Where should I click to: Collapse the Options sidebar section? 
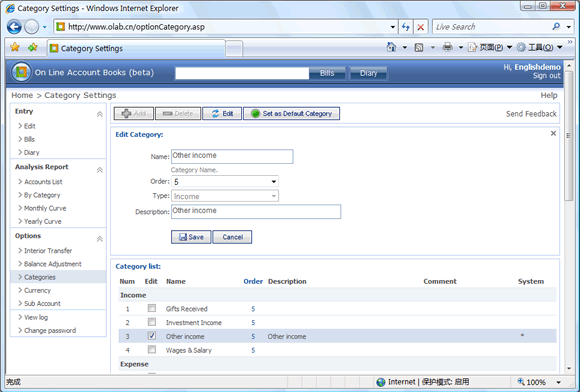click(x=100, y=239)
